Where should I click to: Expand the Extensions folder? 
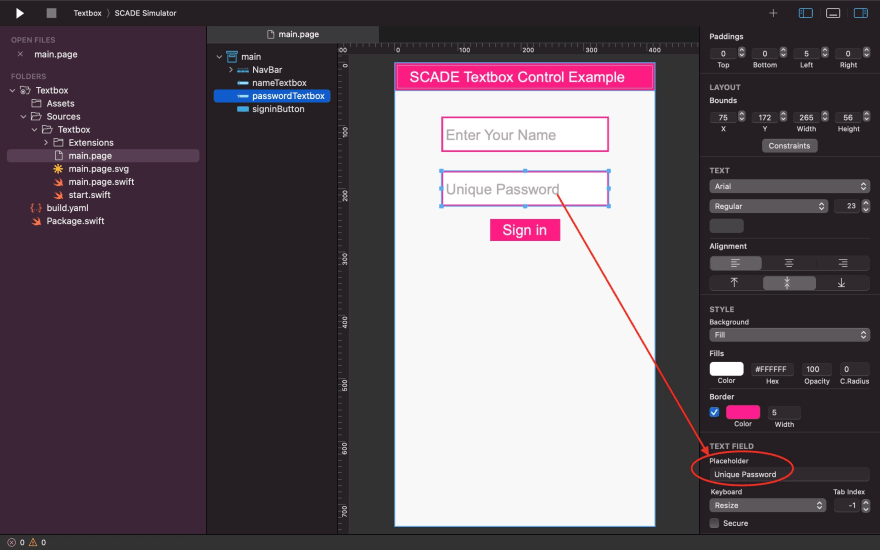(x=46, y=143)
